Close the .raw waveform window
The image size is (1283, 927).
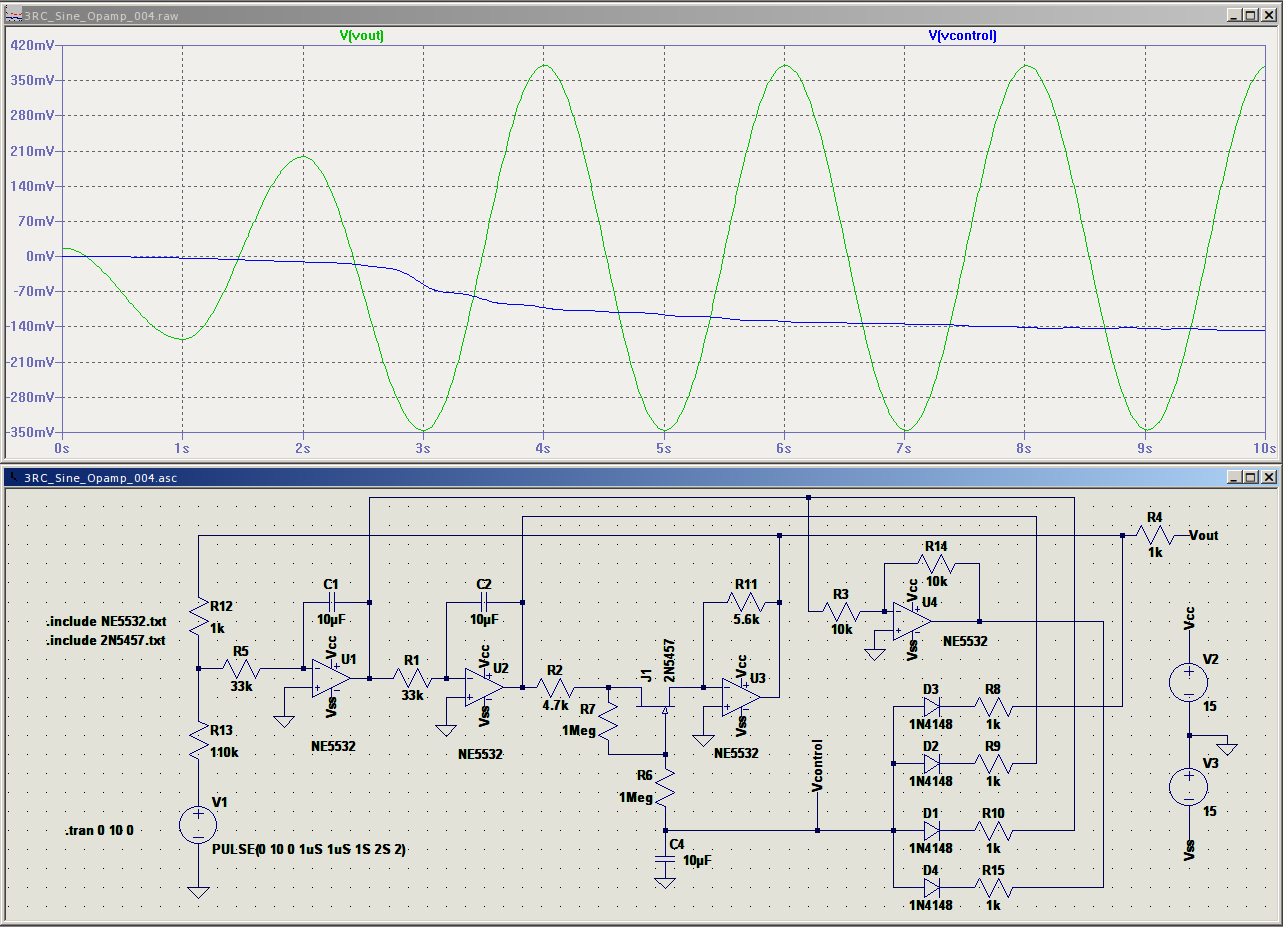pyautogui.click(x=1269, y=15)
